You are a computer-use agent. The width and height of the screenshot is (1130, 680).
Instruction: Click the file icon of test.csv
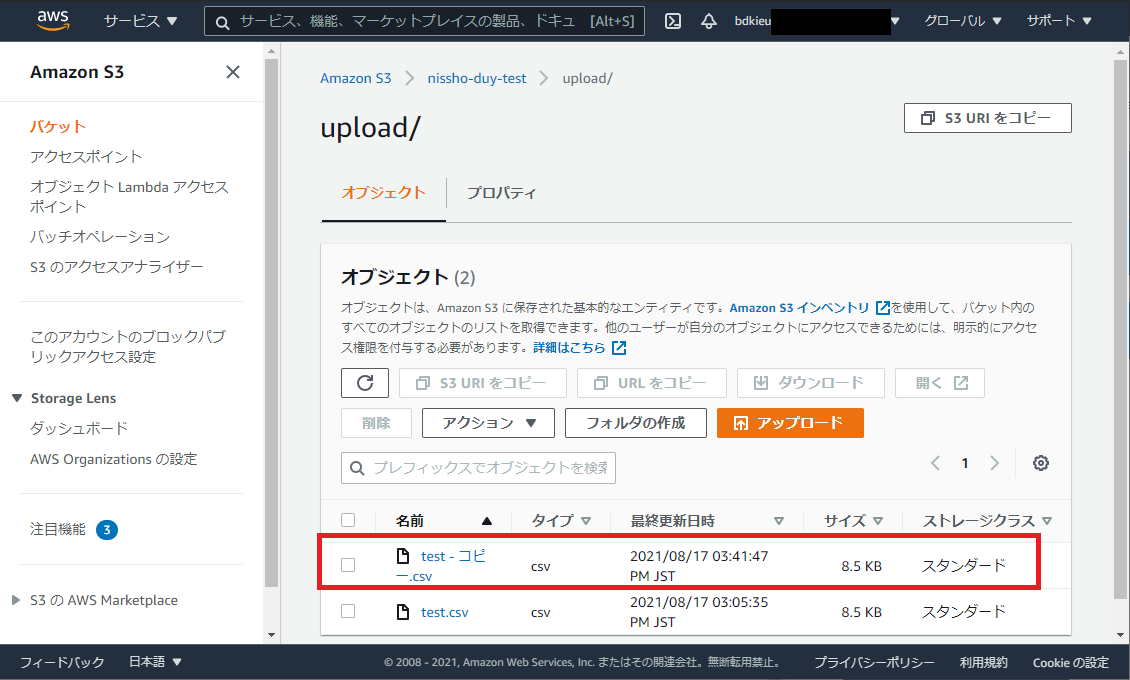[x=404, y=612]
